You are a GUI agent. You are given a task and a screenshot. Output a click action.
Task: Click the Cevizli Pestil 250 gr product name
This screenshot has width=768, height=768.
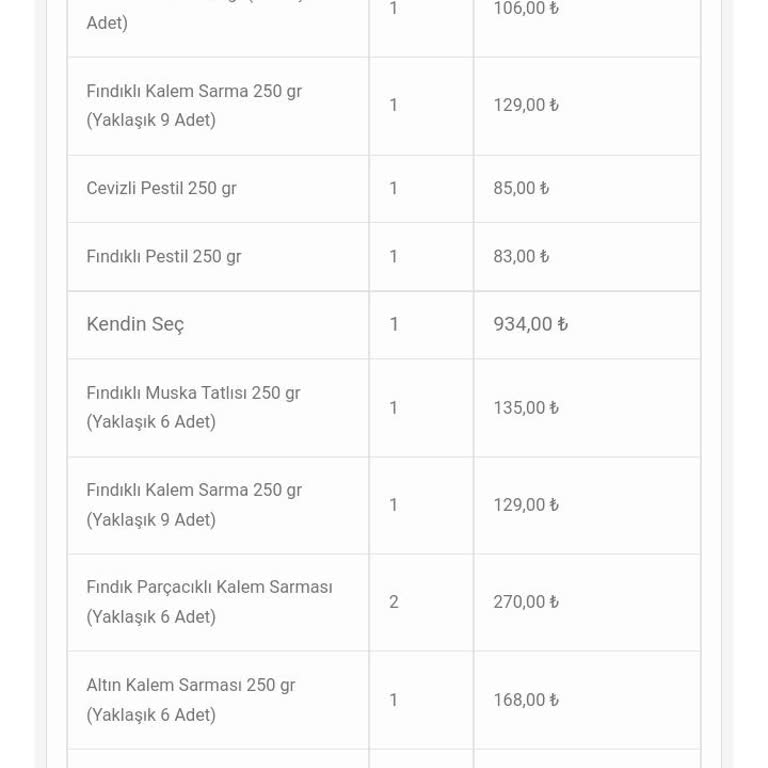tap(161, 188)
